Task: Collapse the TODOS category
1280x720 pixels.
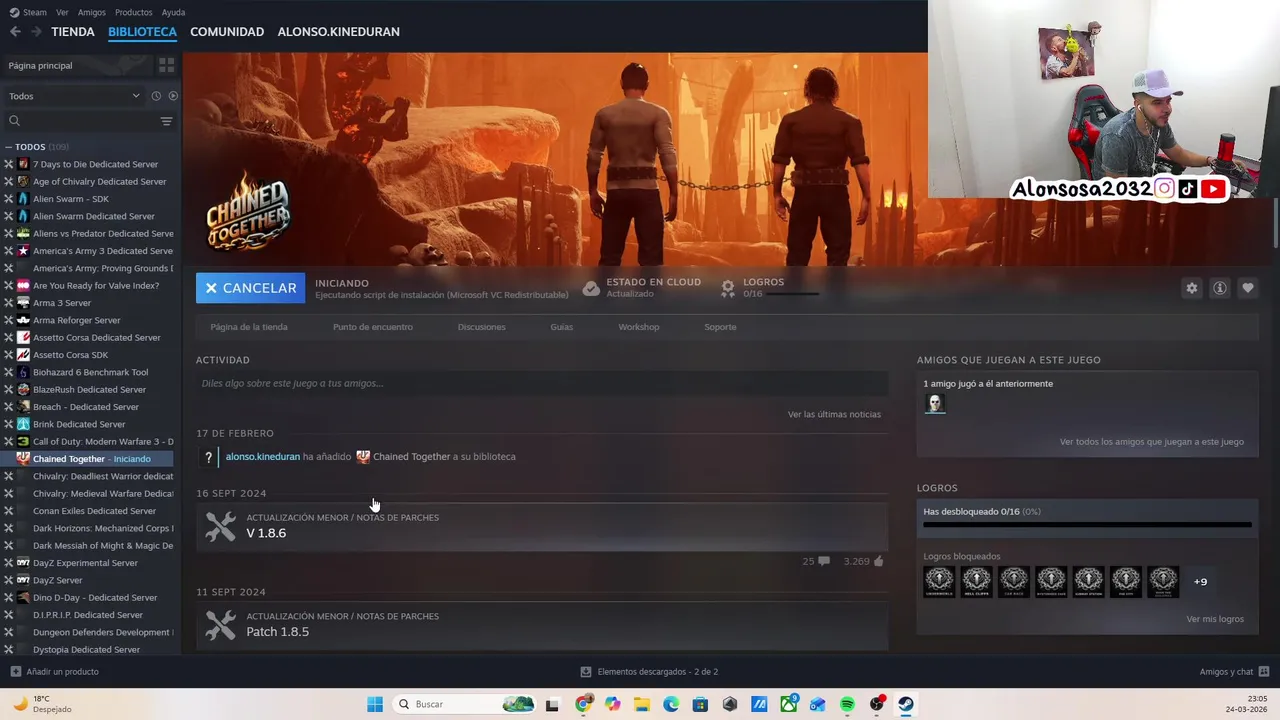Action: click(8, 147)
